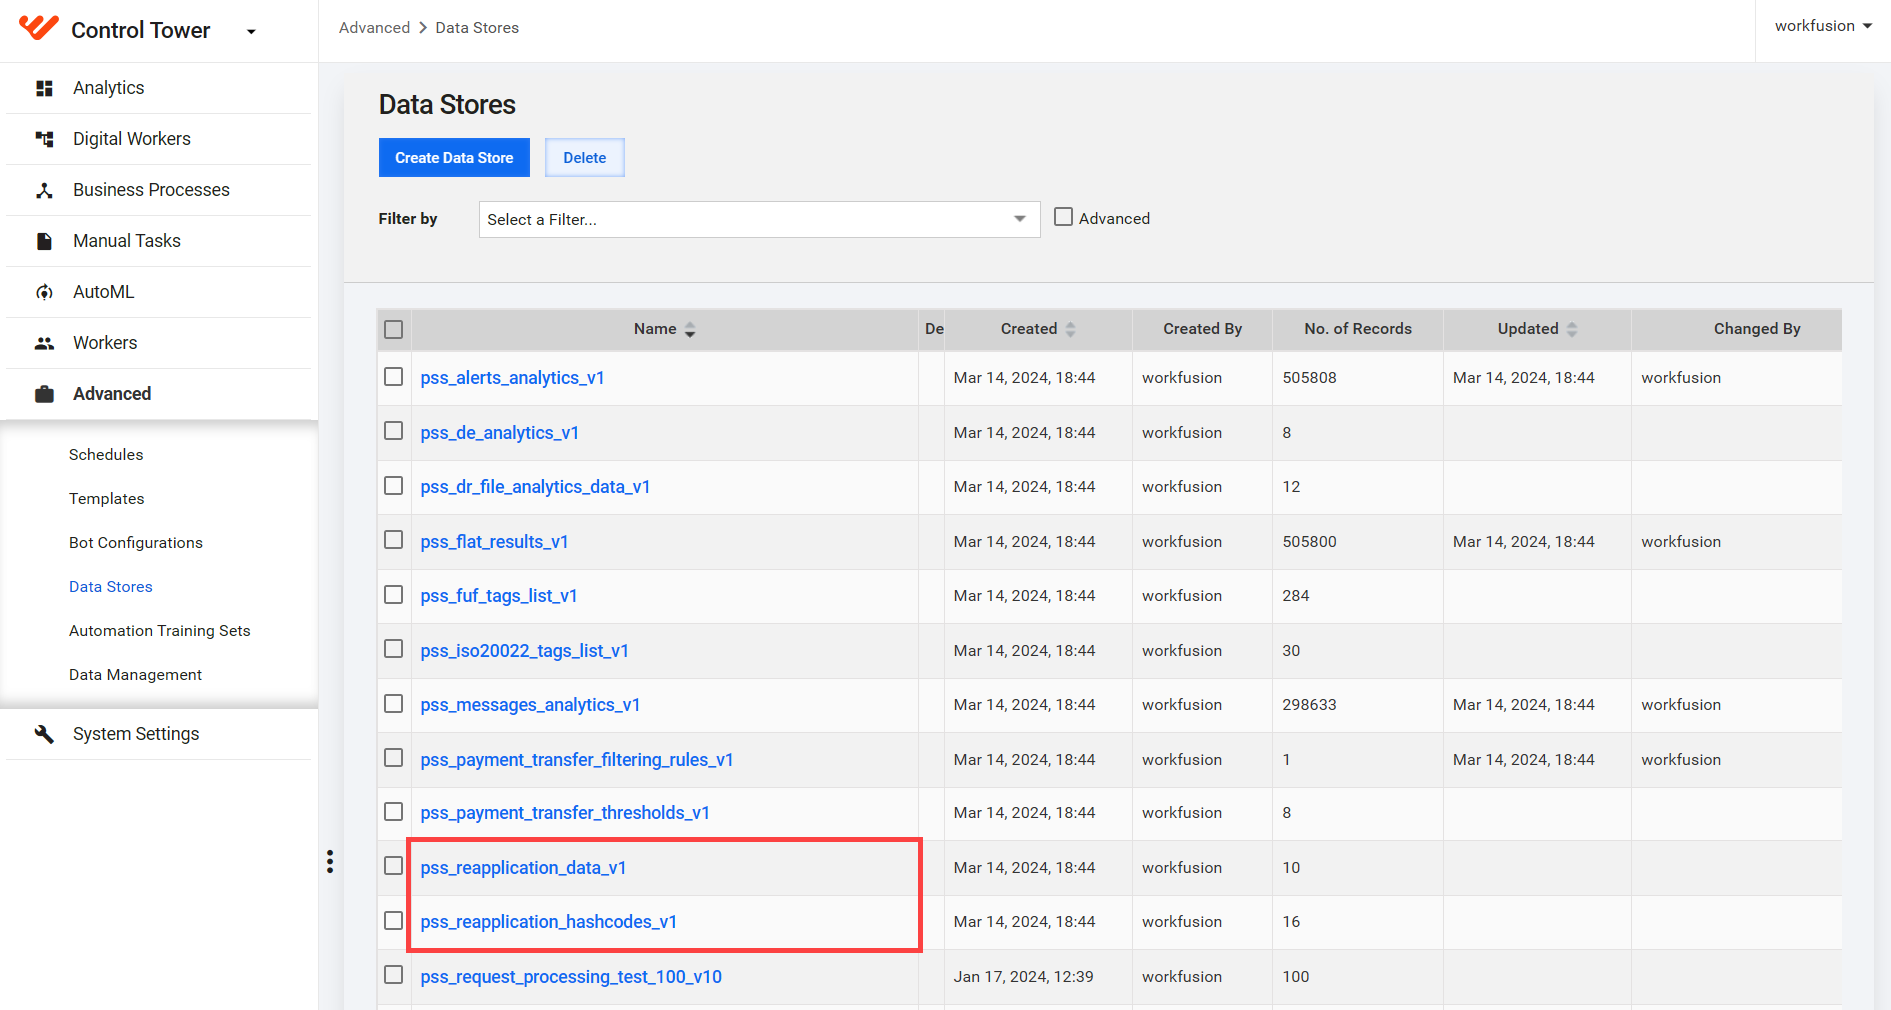Open pss_messages_analytics_v1 link
Image resolution: width=1891 pixels, height=1010 pixels.
(530, 705)
